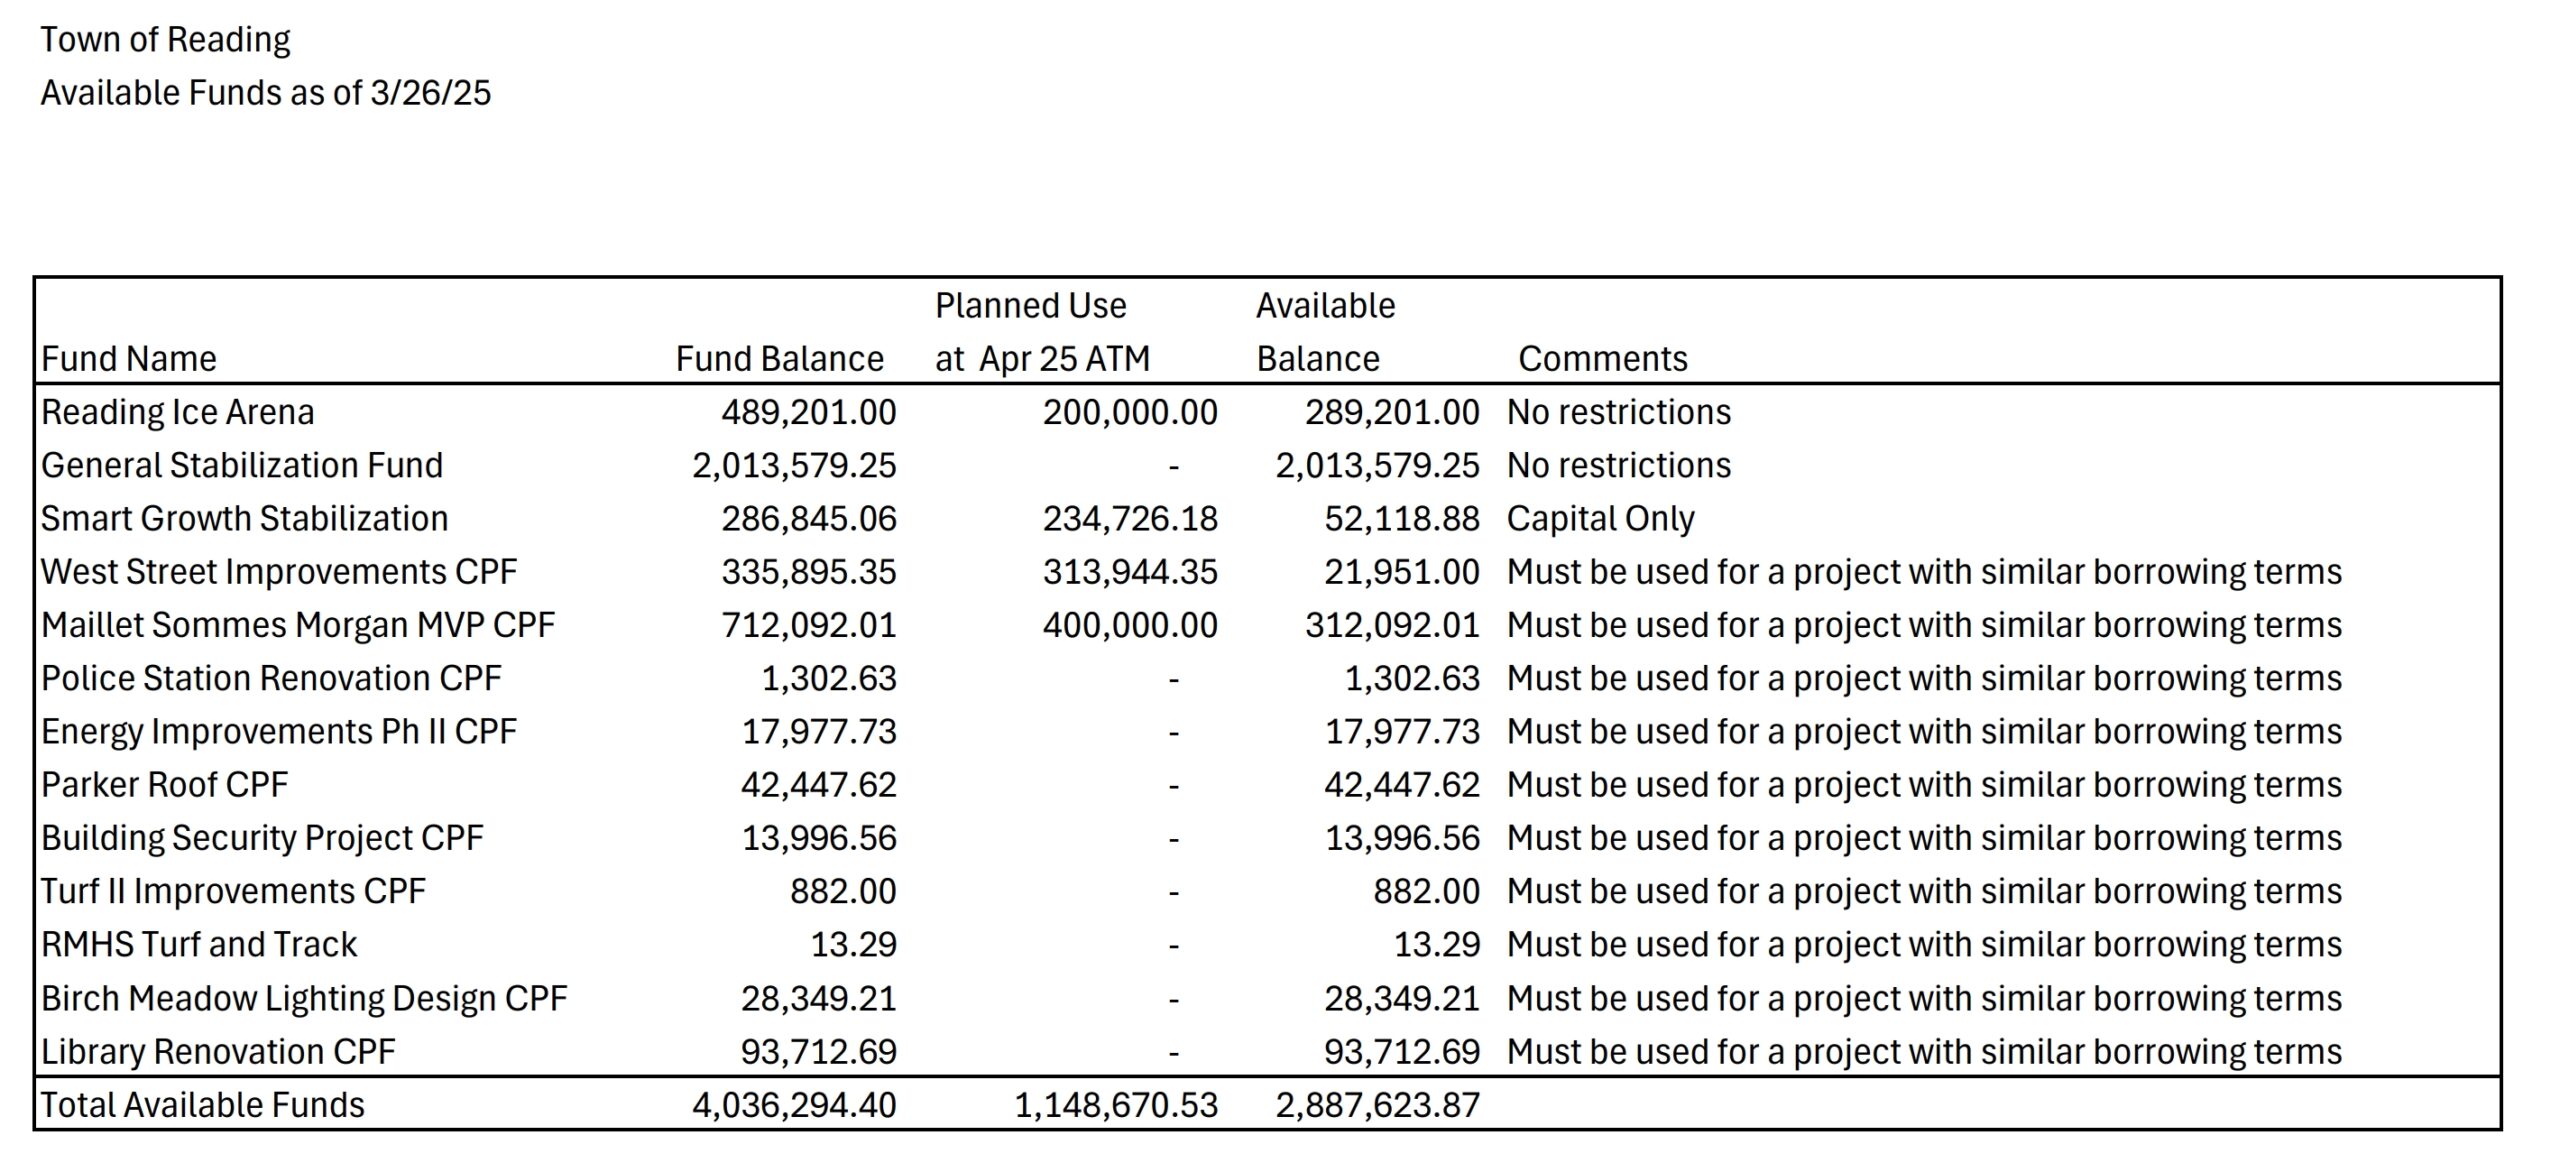This screenshot has width=2560, height=1163.
Task: Click Library Renovation CPF available balance 93,712.69
Action: [x=1402, y=1052]
